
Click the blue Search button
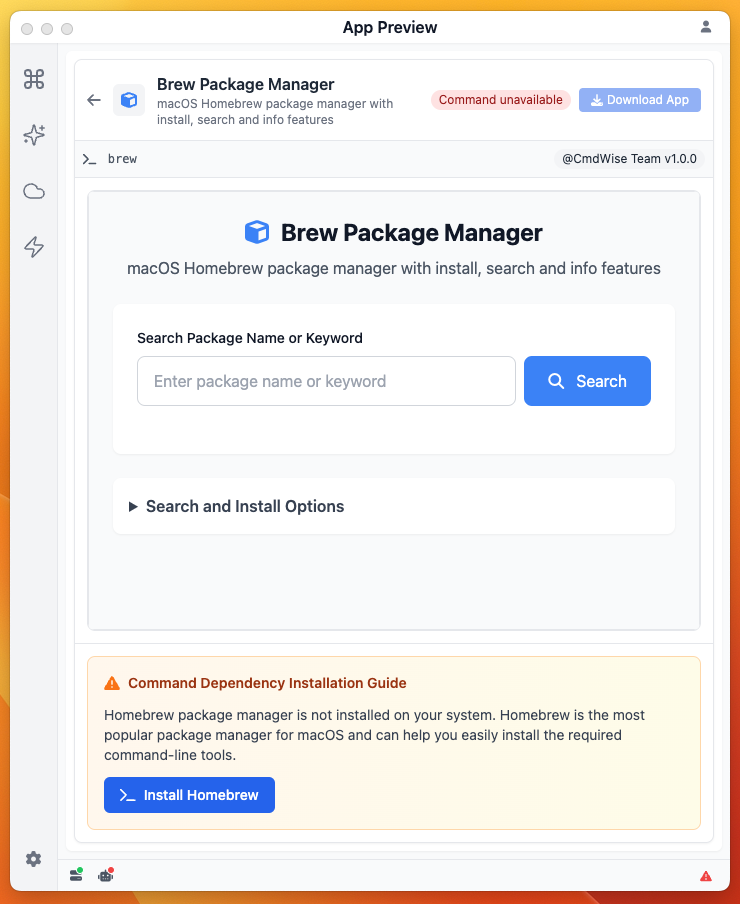point(587,381)
